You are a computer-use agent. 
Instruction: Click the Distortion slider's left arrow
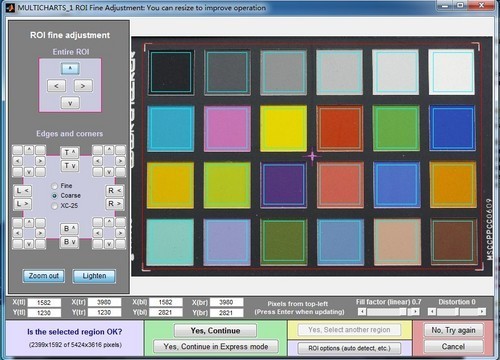click(x=432, y=312)
